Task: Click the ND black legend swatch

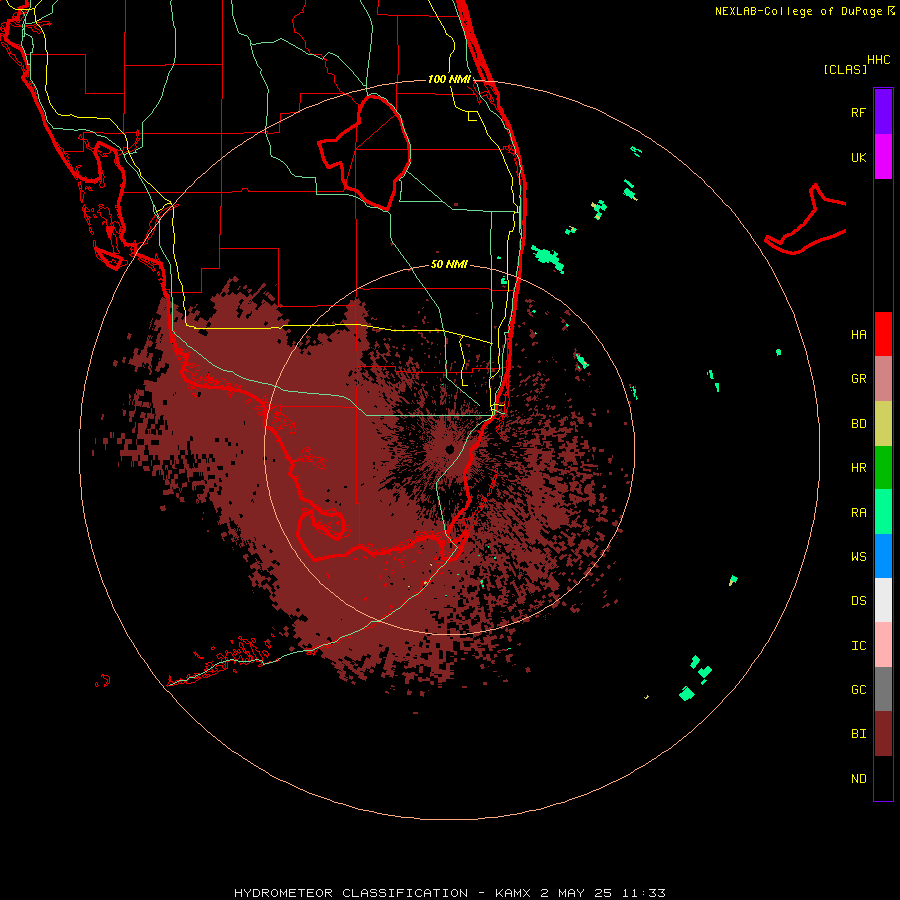Action: (x=883, y=778)
